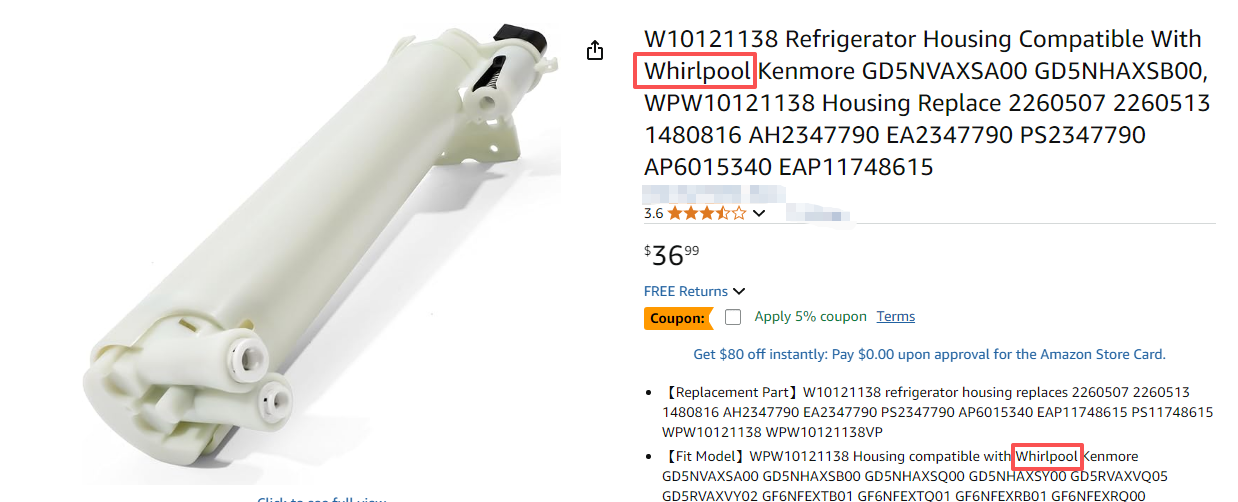
Task: Expand the FREE Returns dropdown
Action: 695,291
